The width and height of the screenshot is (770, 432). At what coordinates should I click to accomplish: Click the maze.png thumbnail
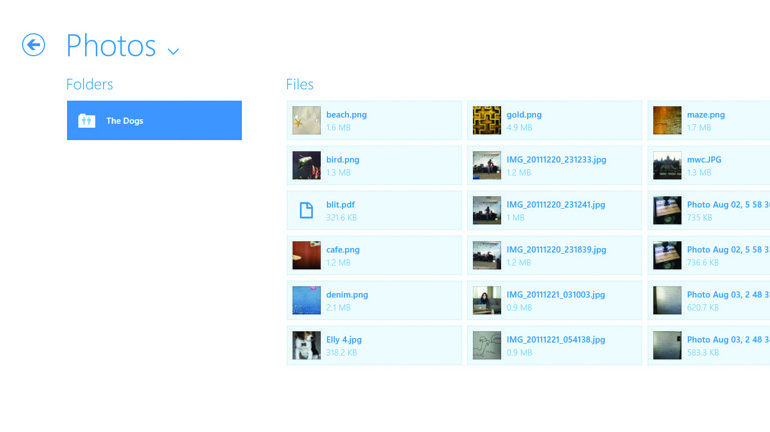click(x=667, y=120)
